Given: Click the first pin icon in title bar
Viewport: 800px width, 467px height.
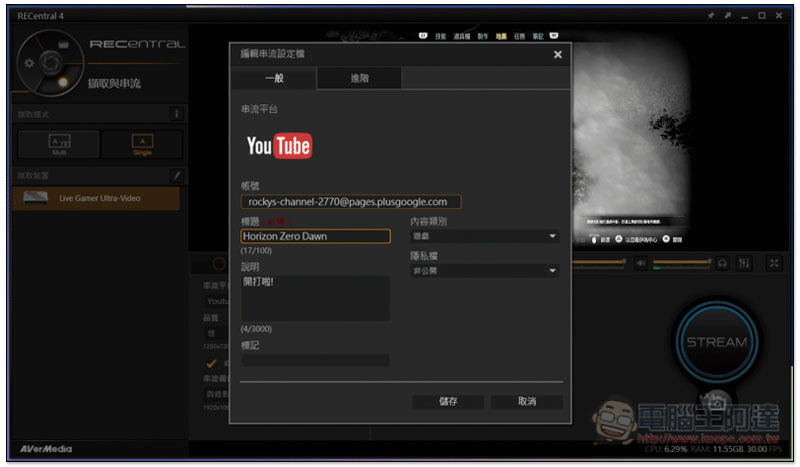Looking at the screenshot, I should [x=710, y=16].
